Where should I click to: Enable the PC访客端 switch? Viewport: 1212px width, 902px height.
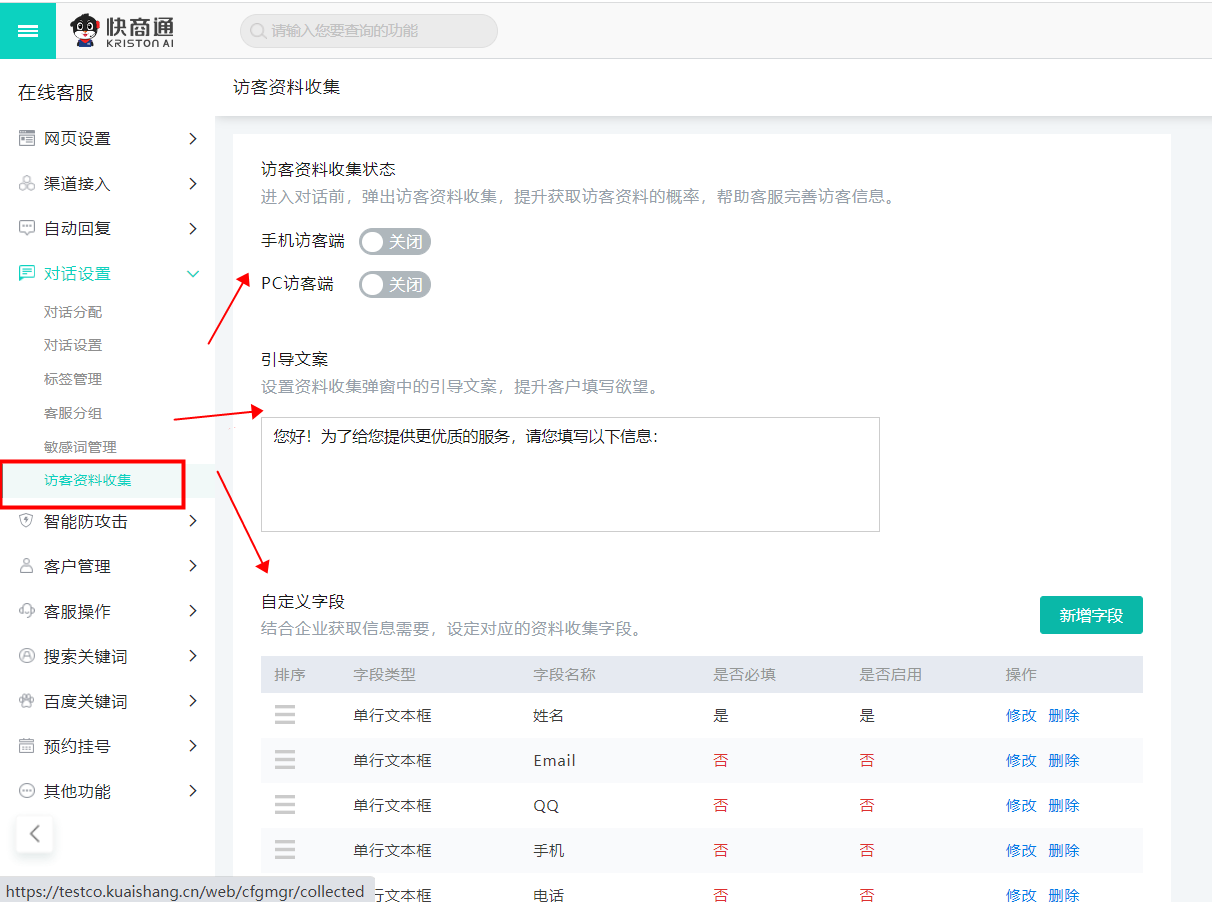pyautogui.click(x=394, y=285)
